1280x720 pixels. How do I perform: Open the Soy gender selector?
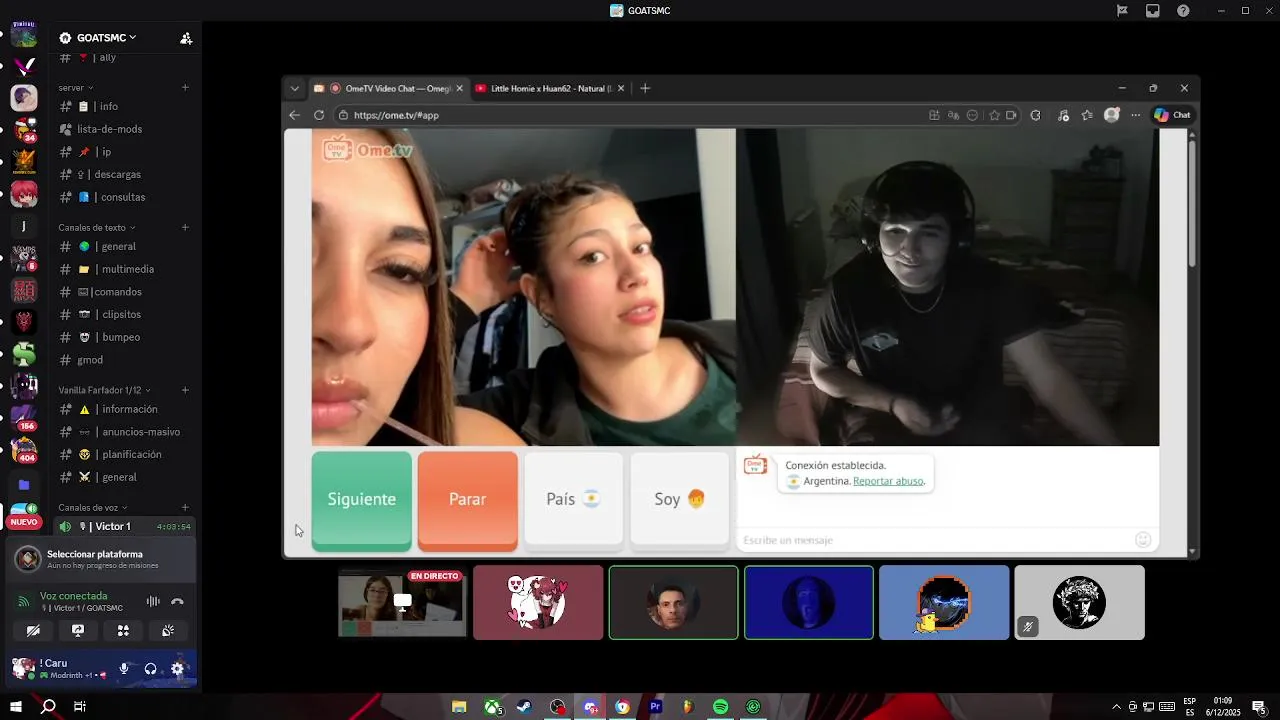[x=680, y=500]
